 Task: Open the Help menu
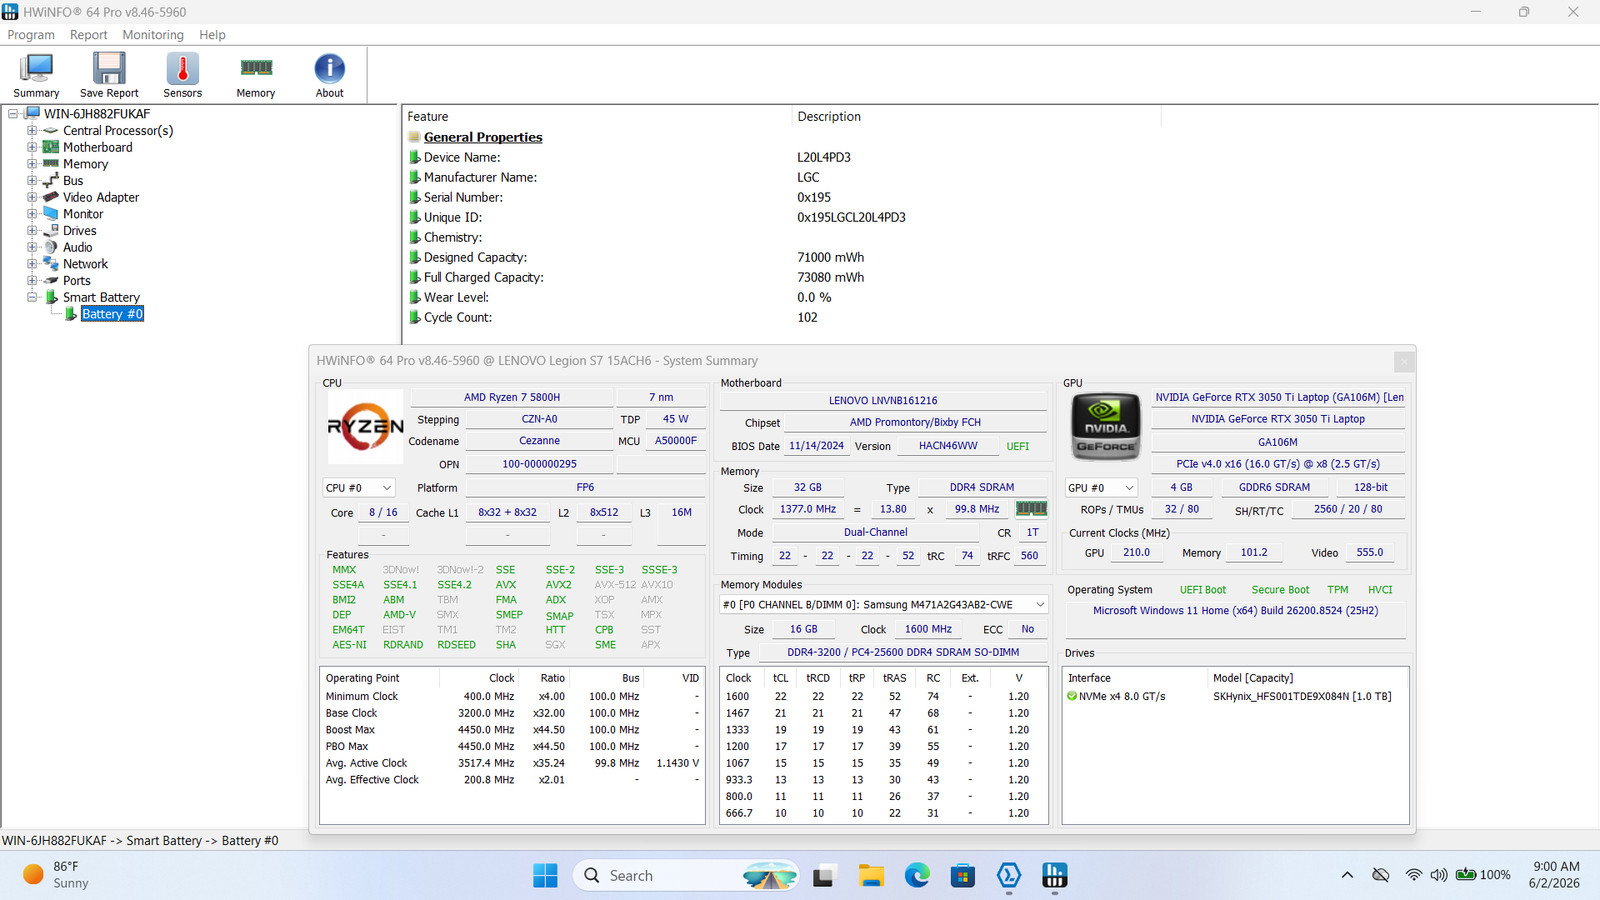point(212,35)
